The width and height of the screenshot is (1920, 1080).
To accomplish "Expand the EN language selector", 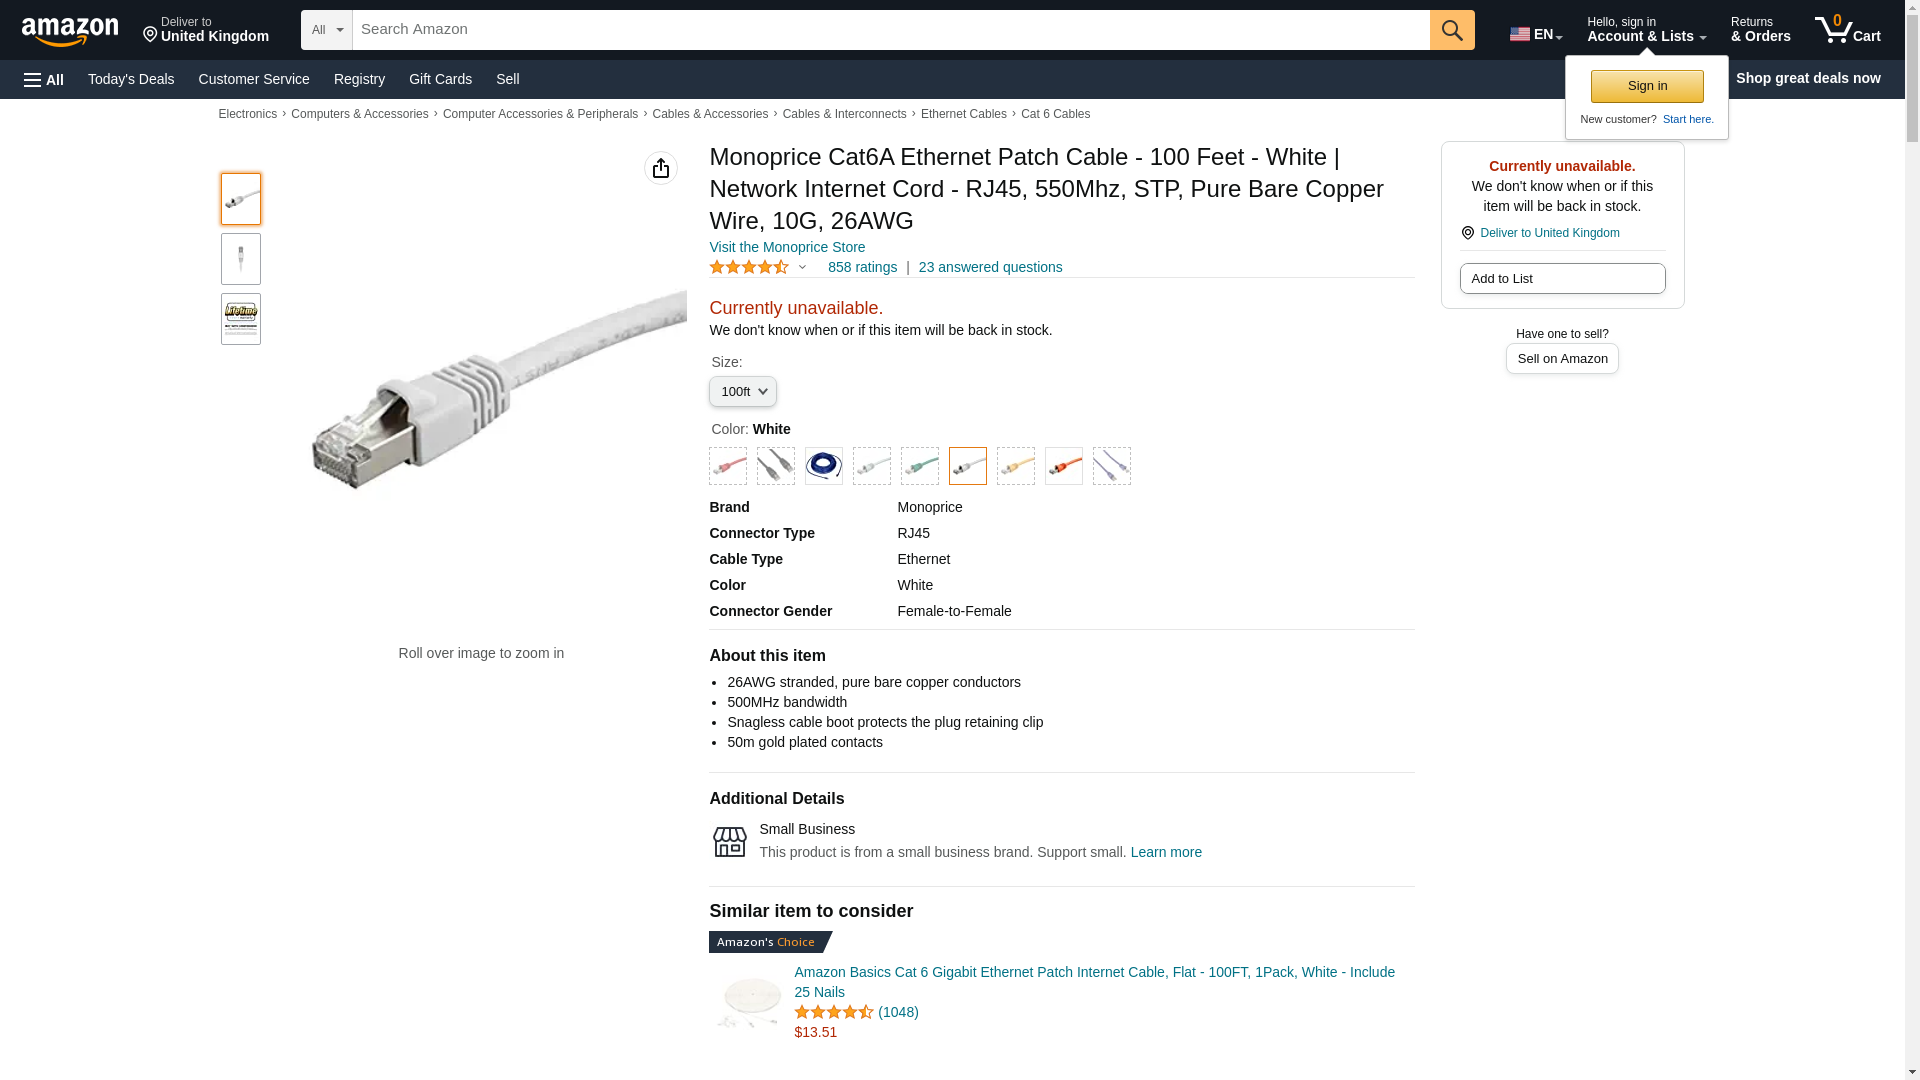I will [1535, 34].
